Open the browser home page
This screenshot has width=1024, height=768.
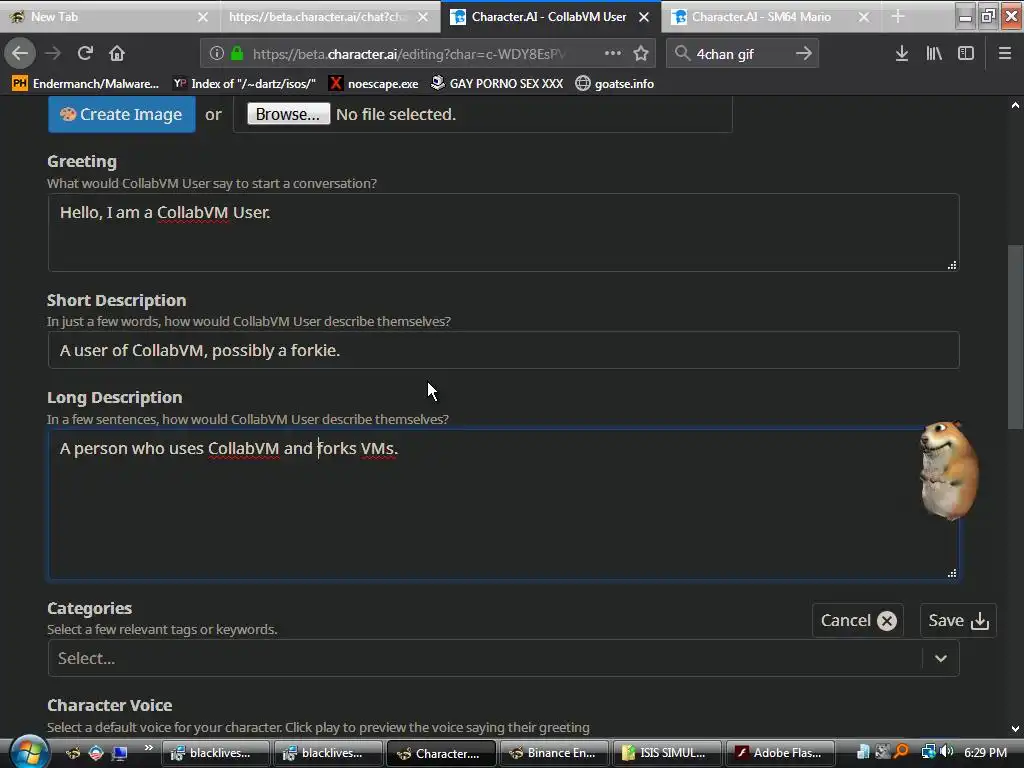pyautogui.click(x=117, y=53)
